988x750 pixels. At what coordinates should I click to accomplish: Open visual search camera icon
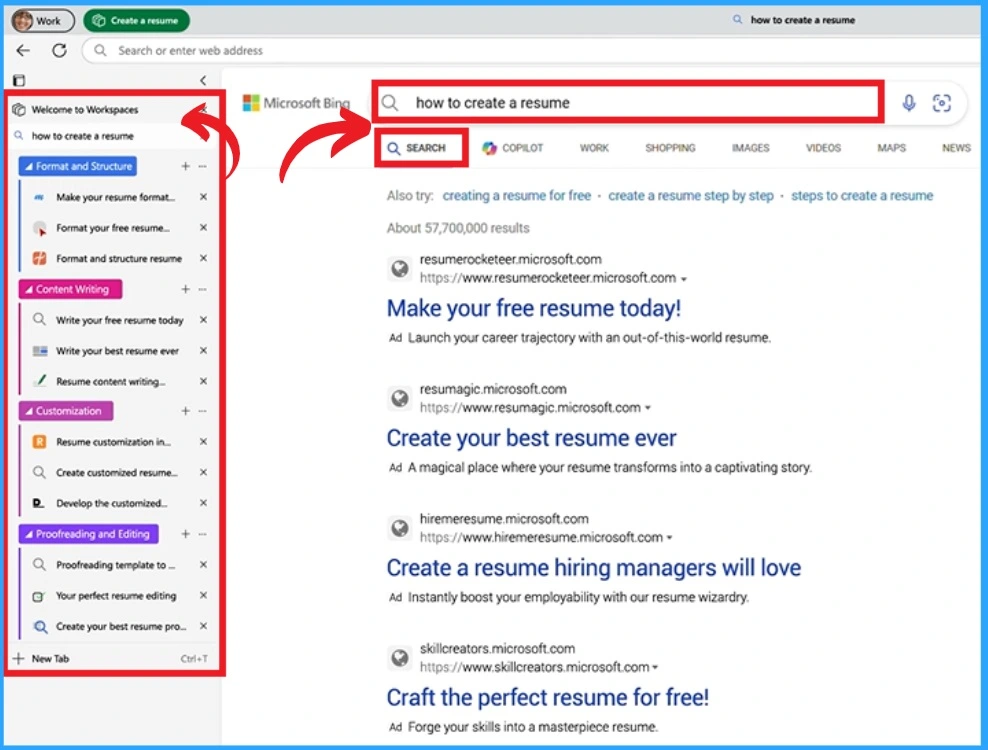pyautogui.click(x=942, y=103)
